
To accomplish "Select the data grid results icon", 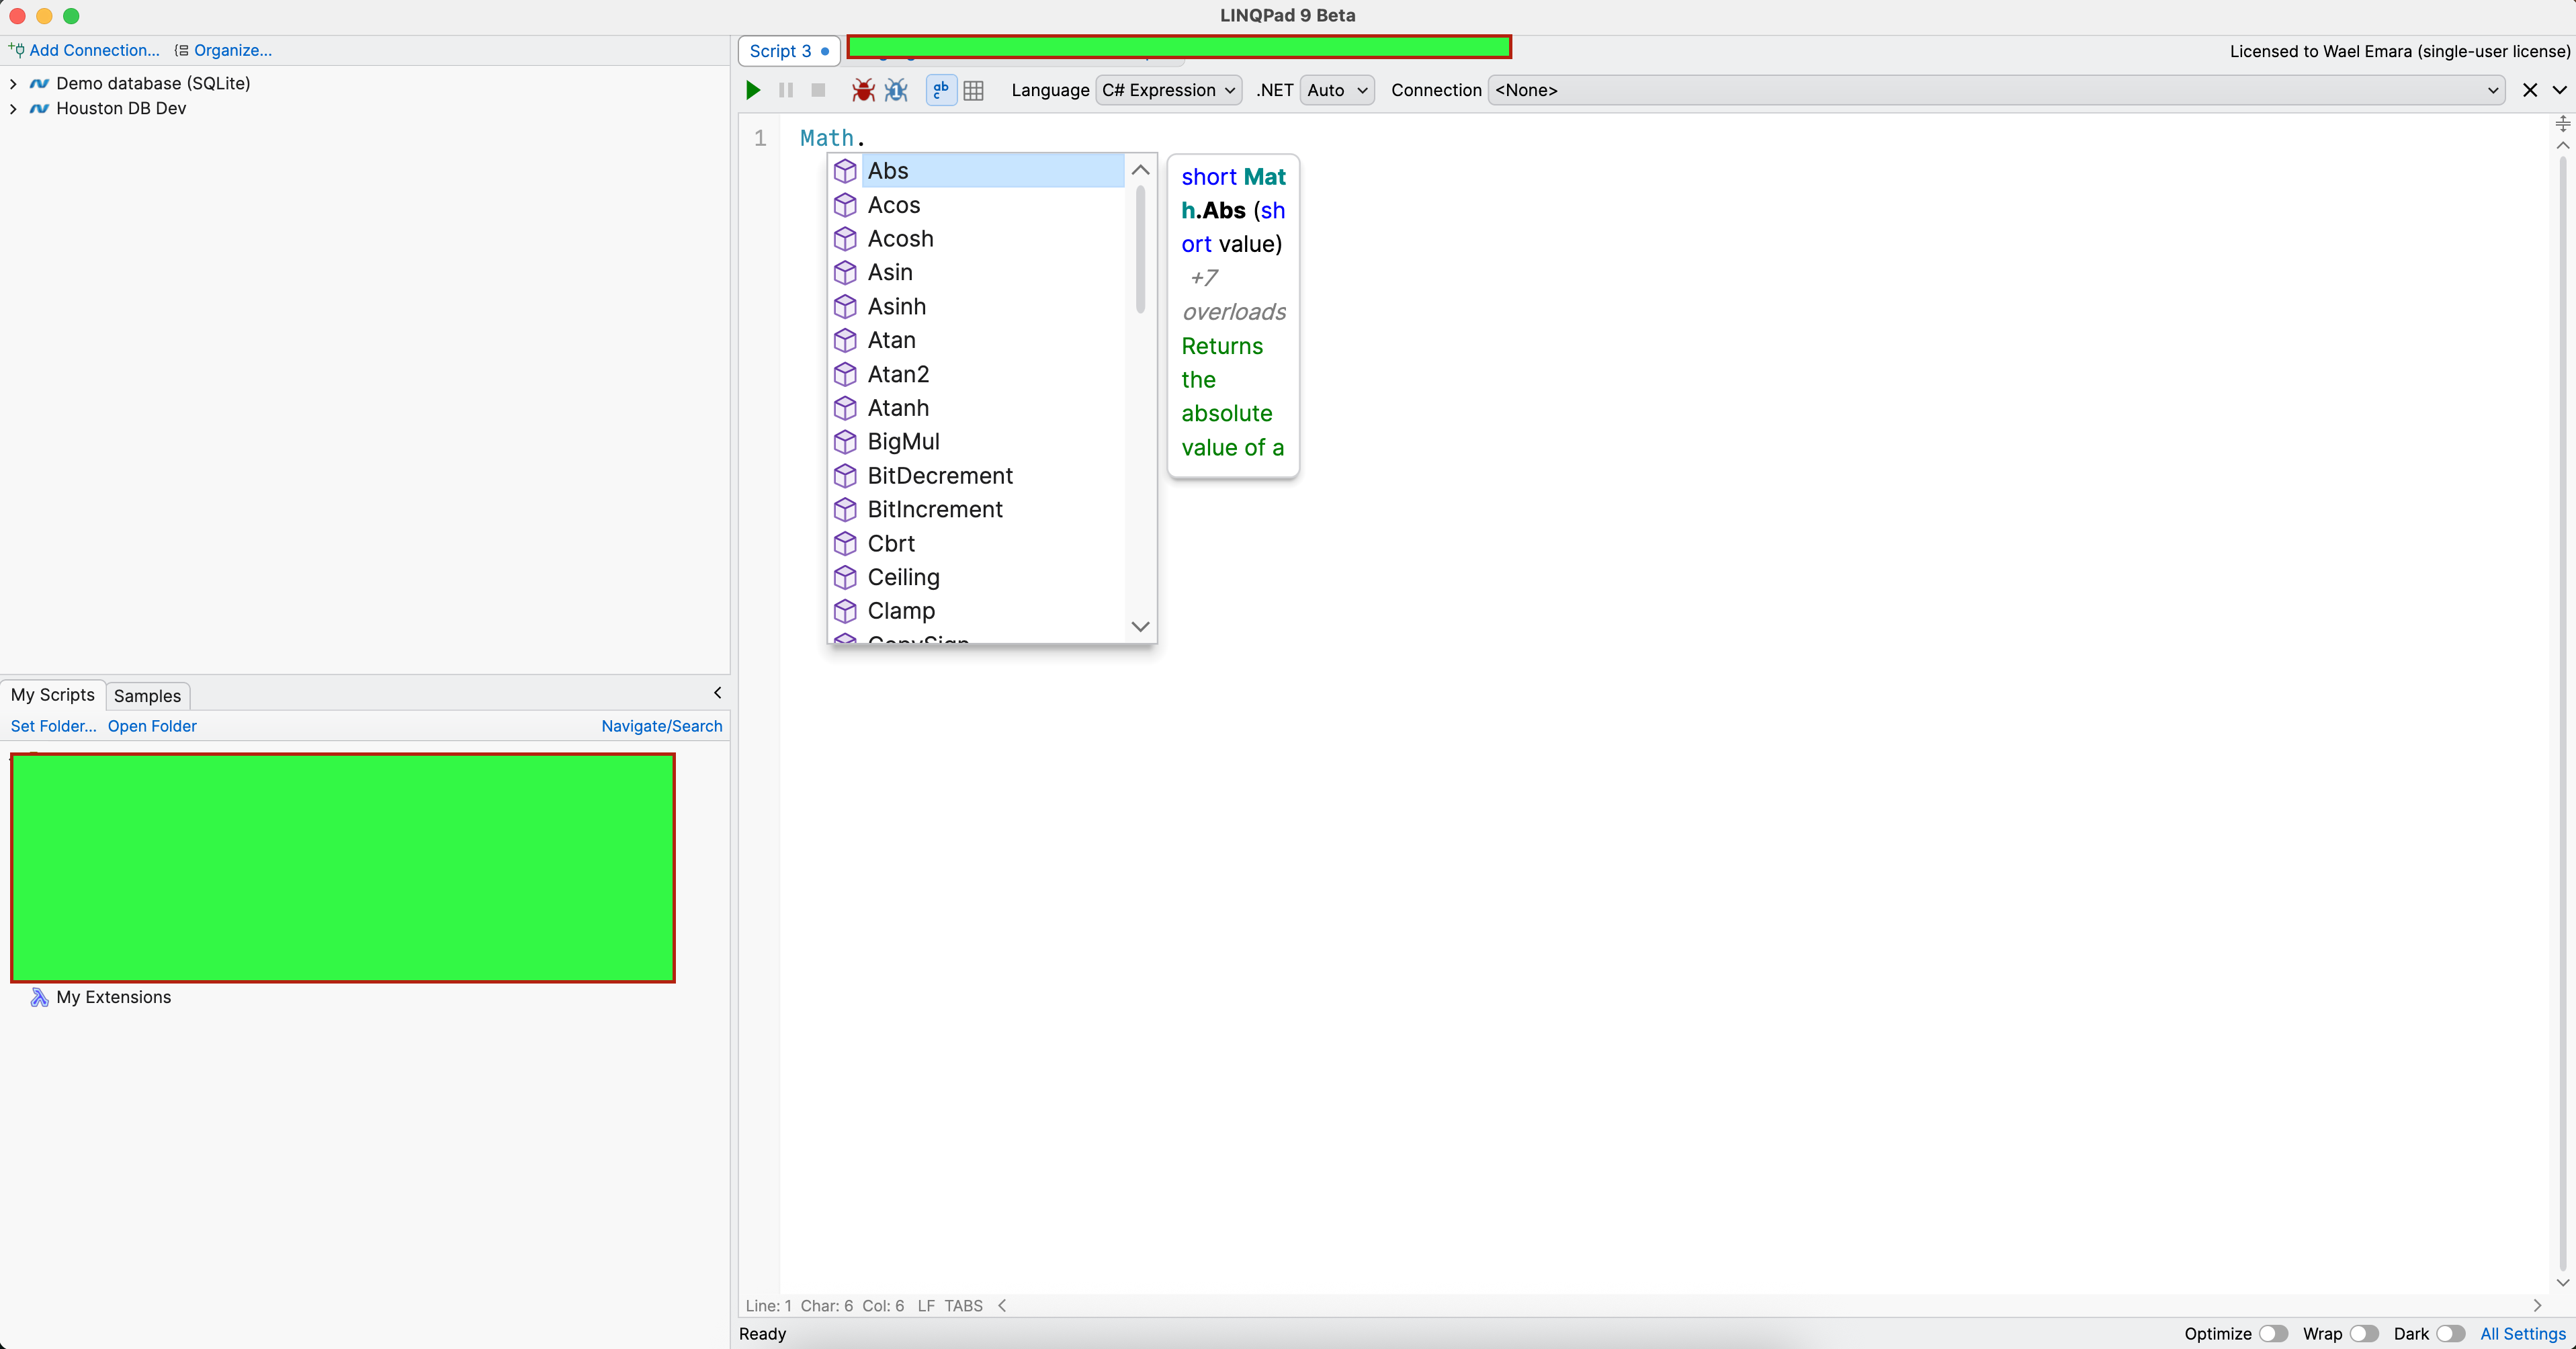I will 973,90.
